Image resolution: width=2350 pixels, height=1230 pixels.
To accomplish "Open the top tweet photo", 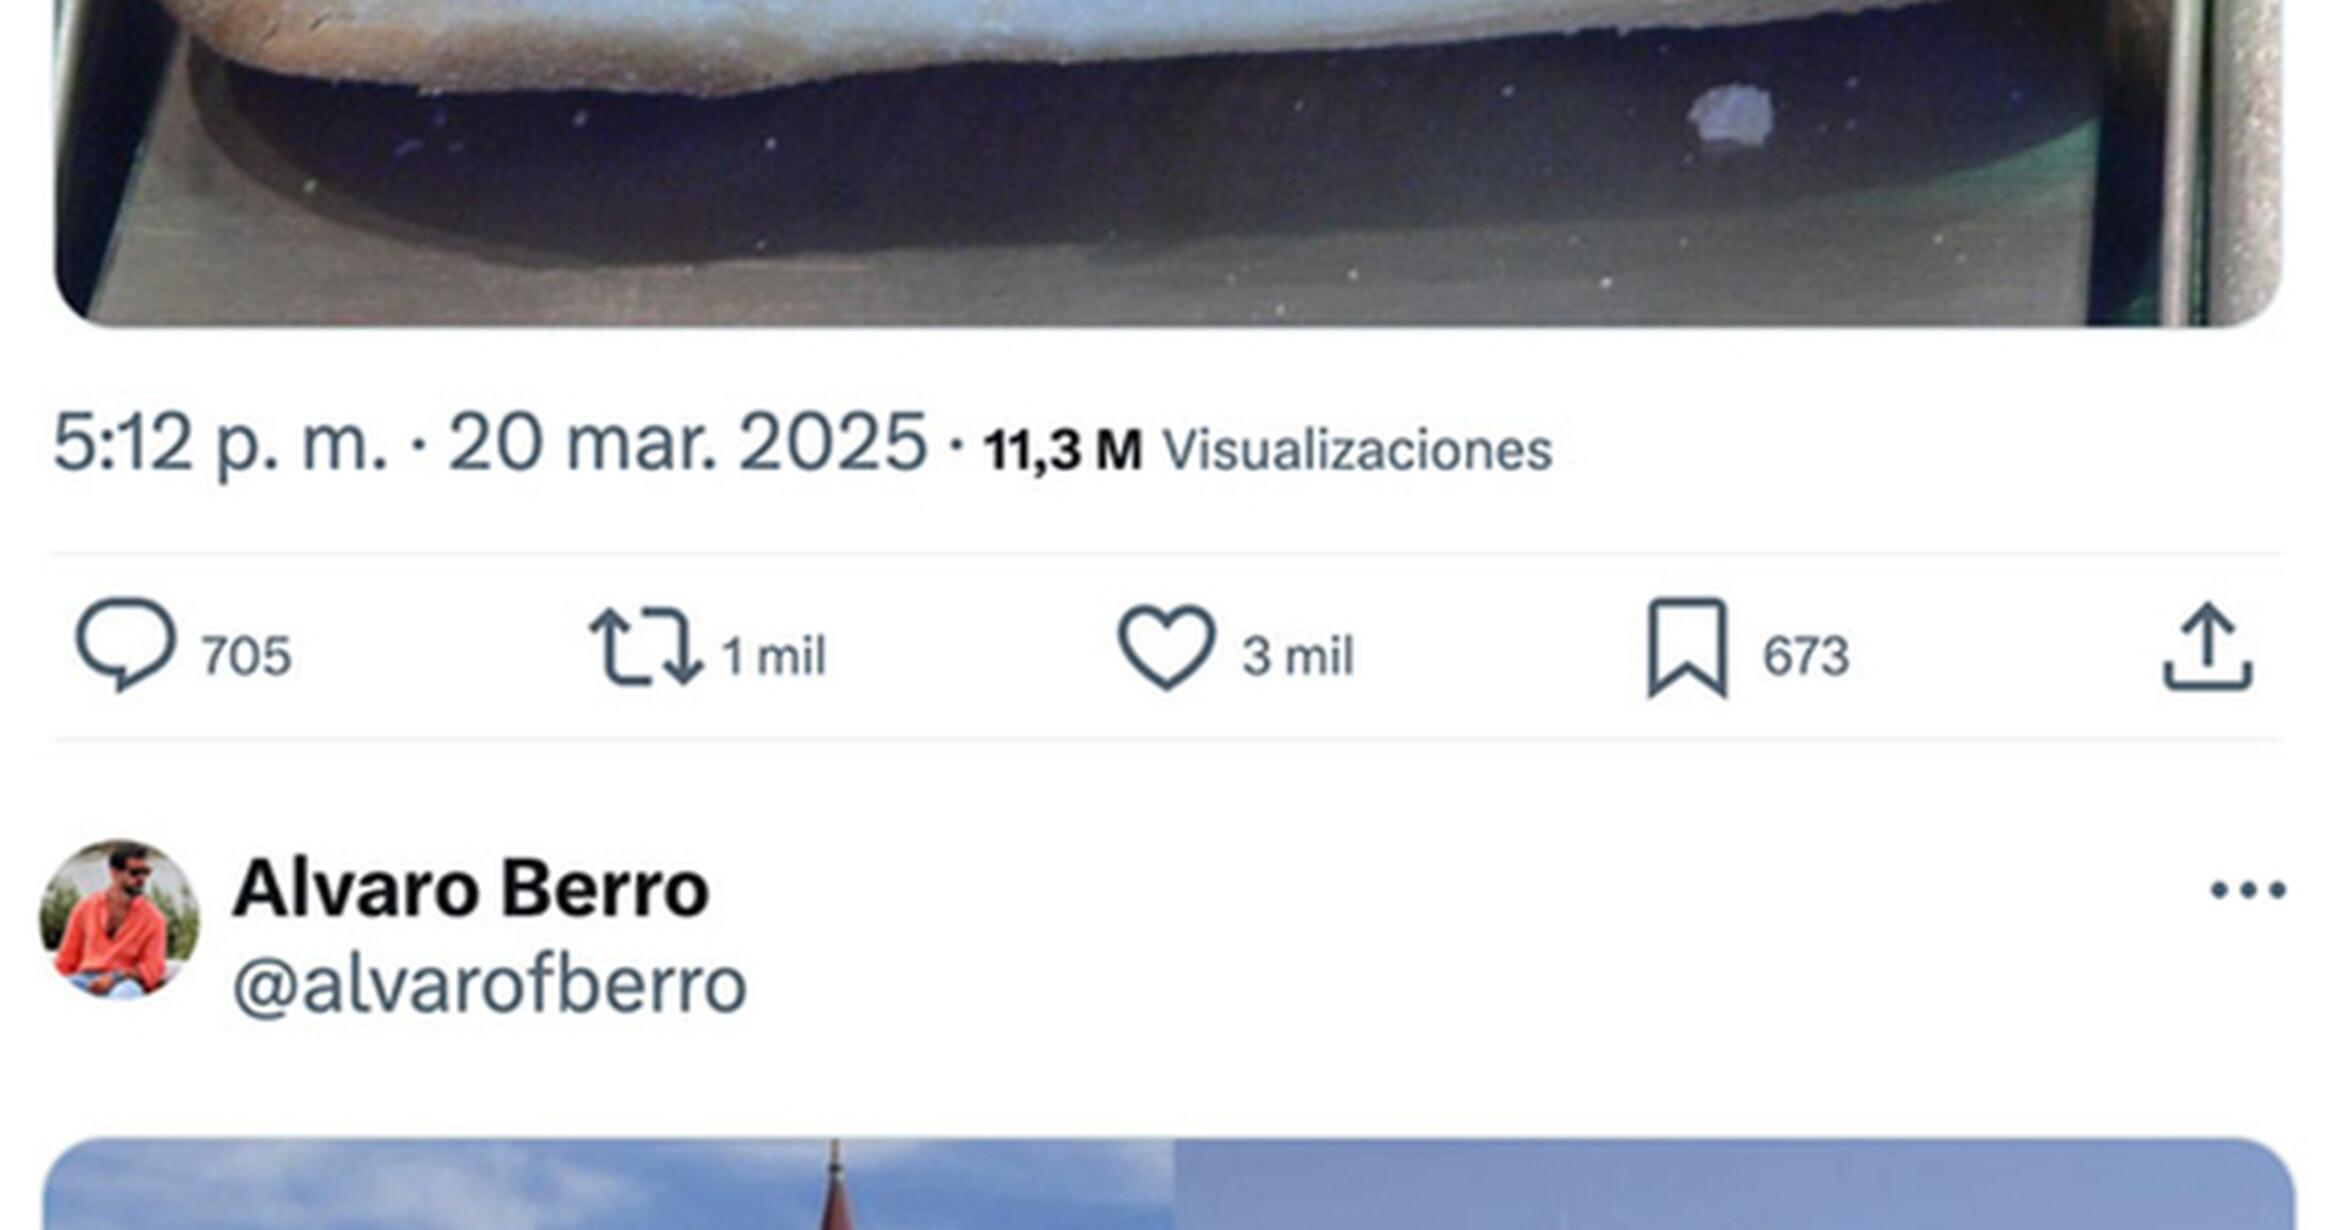I will tap(1167, 162).
